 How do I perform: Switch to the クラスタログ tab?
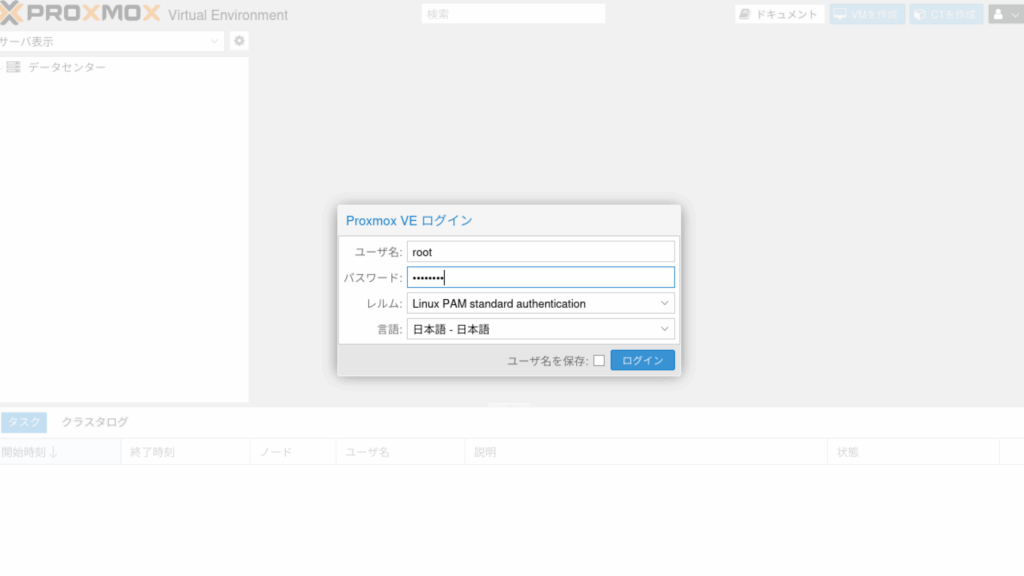94,422
